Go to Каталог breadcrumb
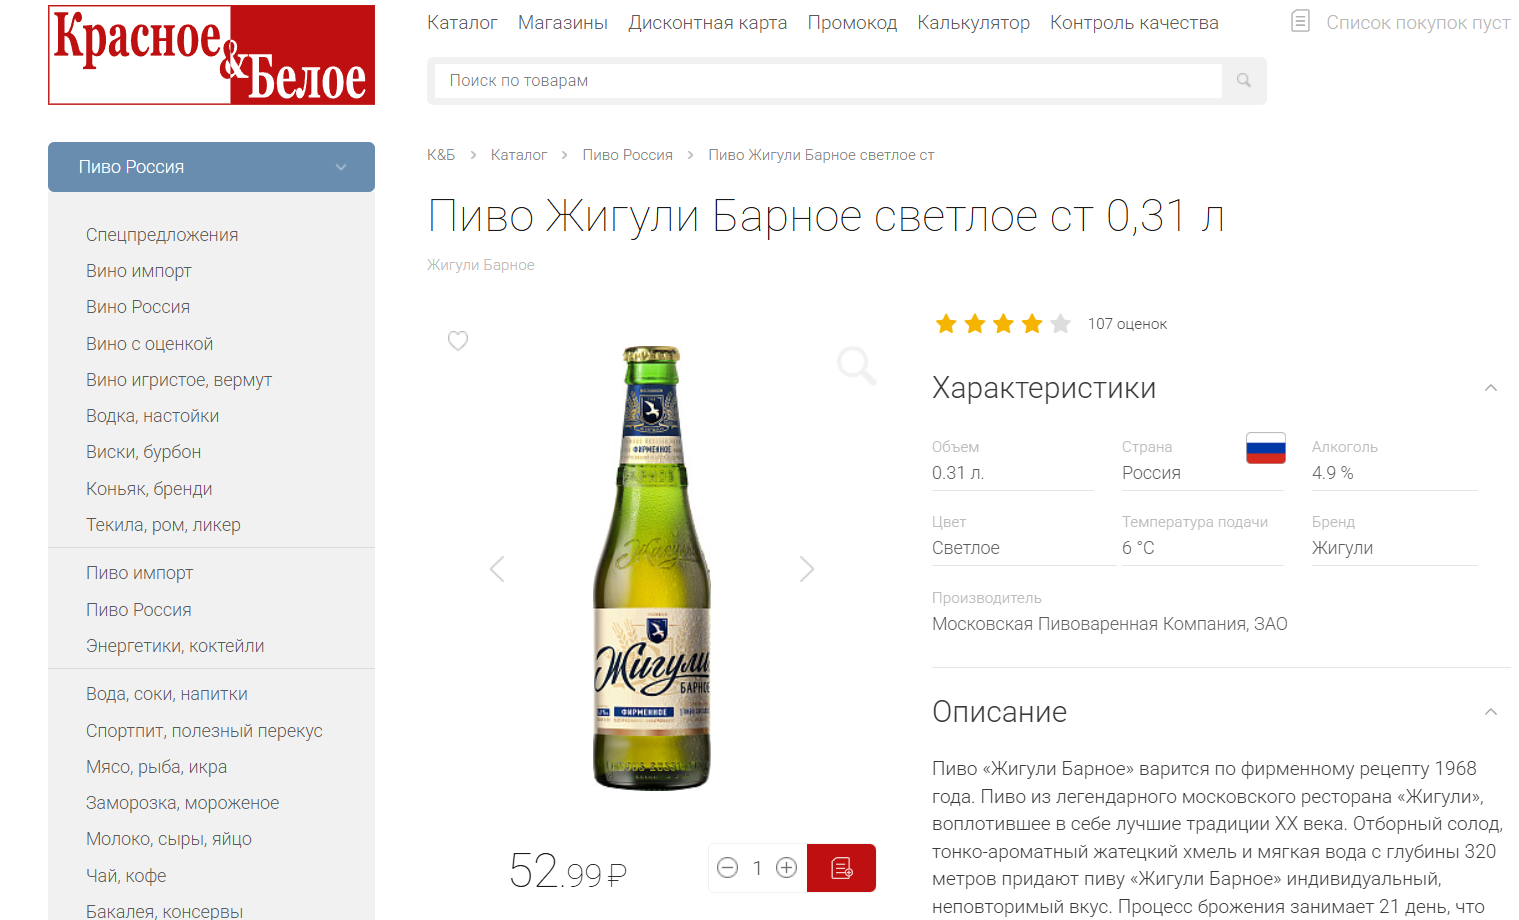 [519, 155]
